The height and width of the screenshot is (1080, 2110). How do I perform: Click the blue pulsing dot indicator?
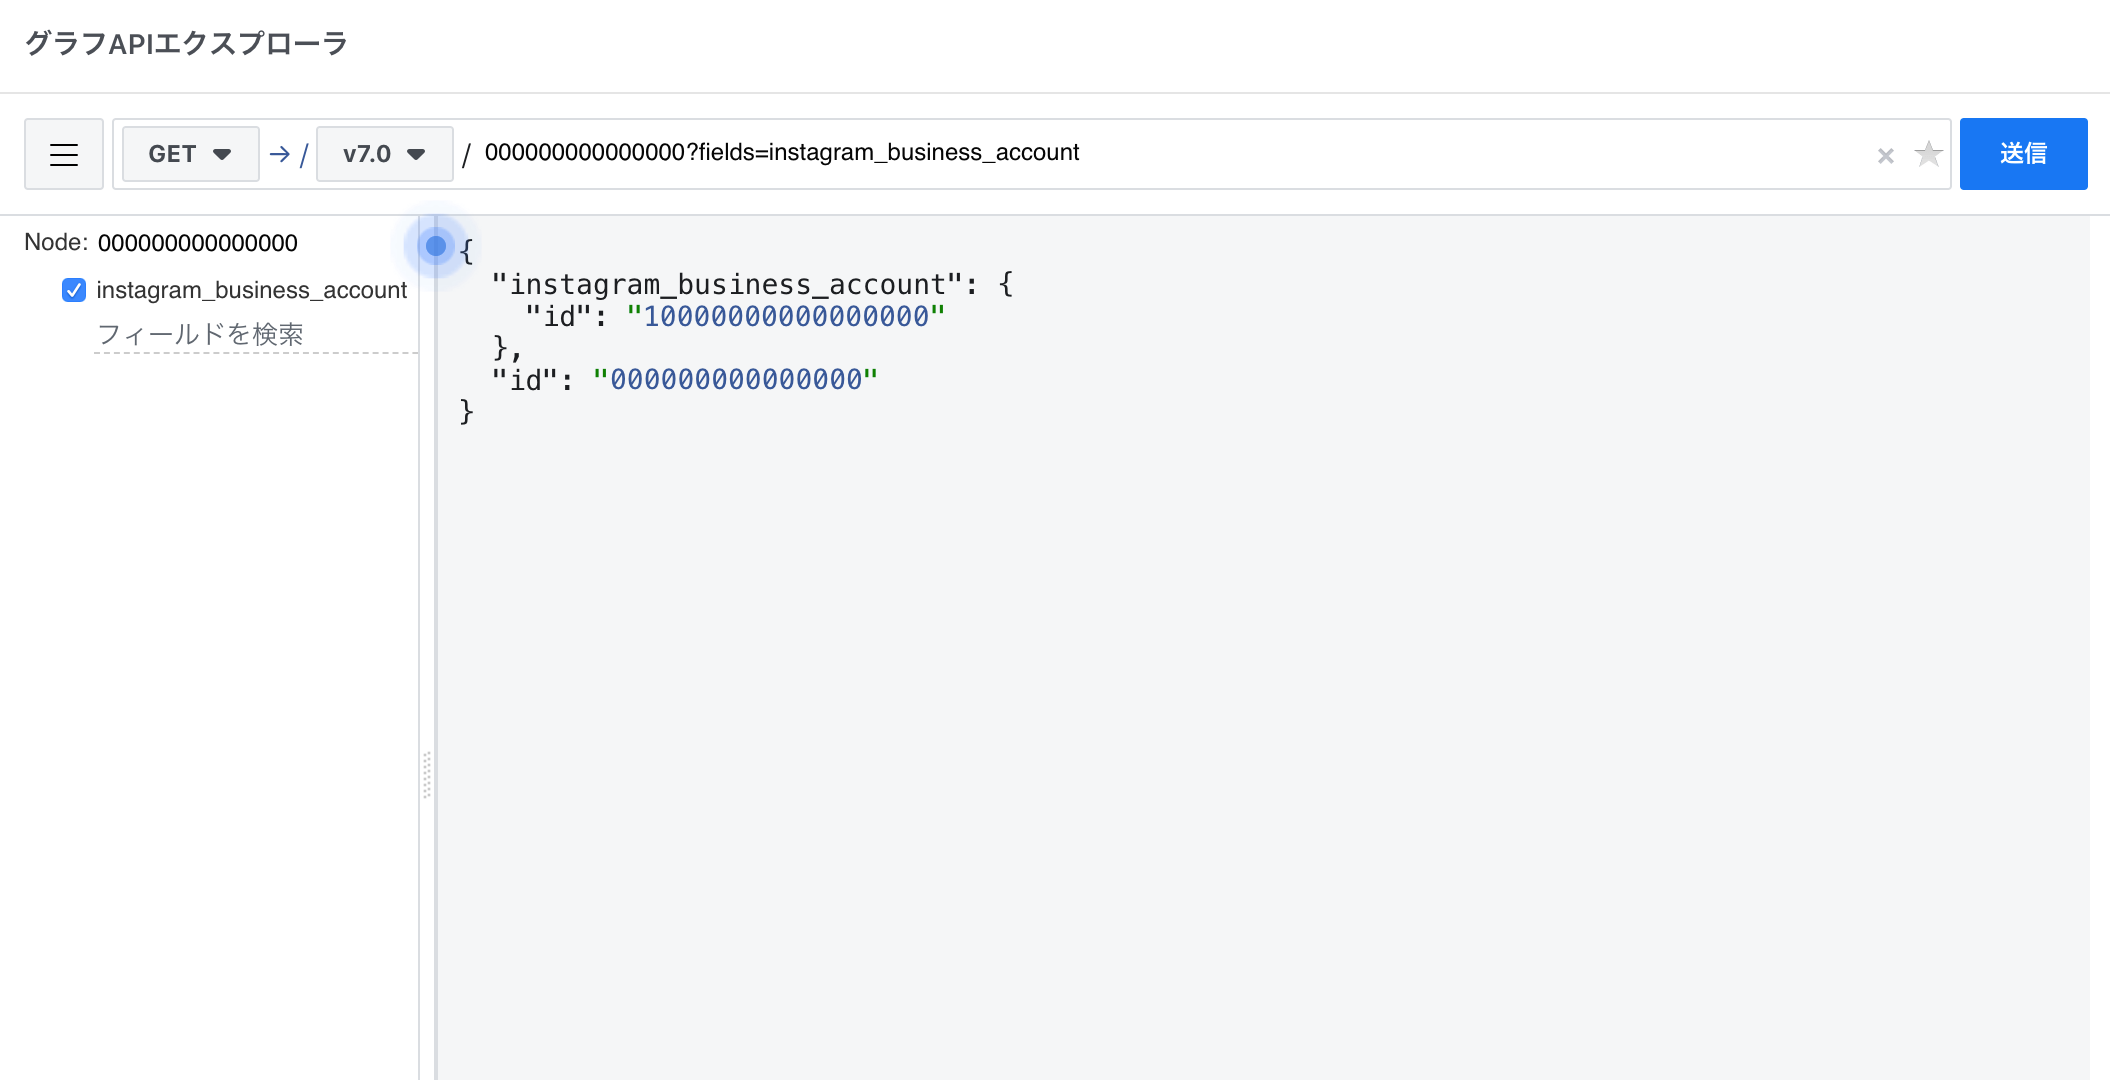click(x=436, y=245)
